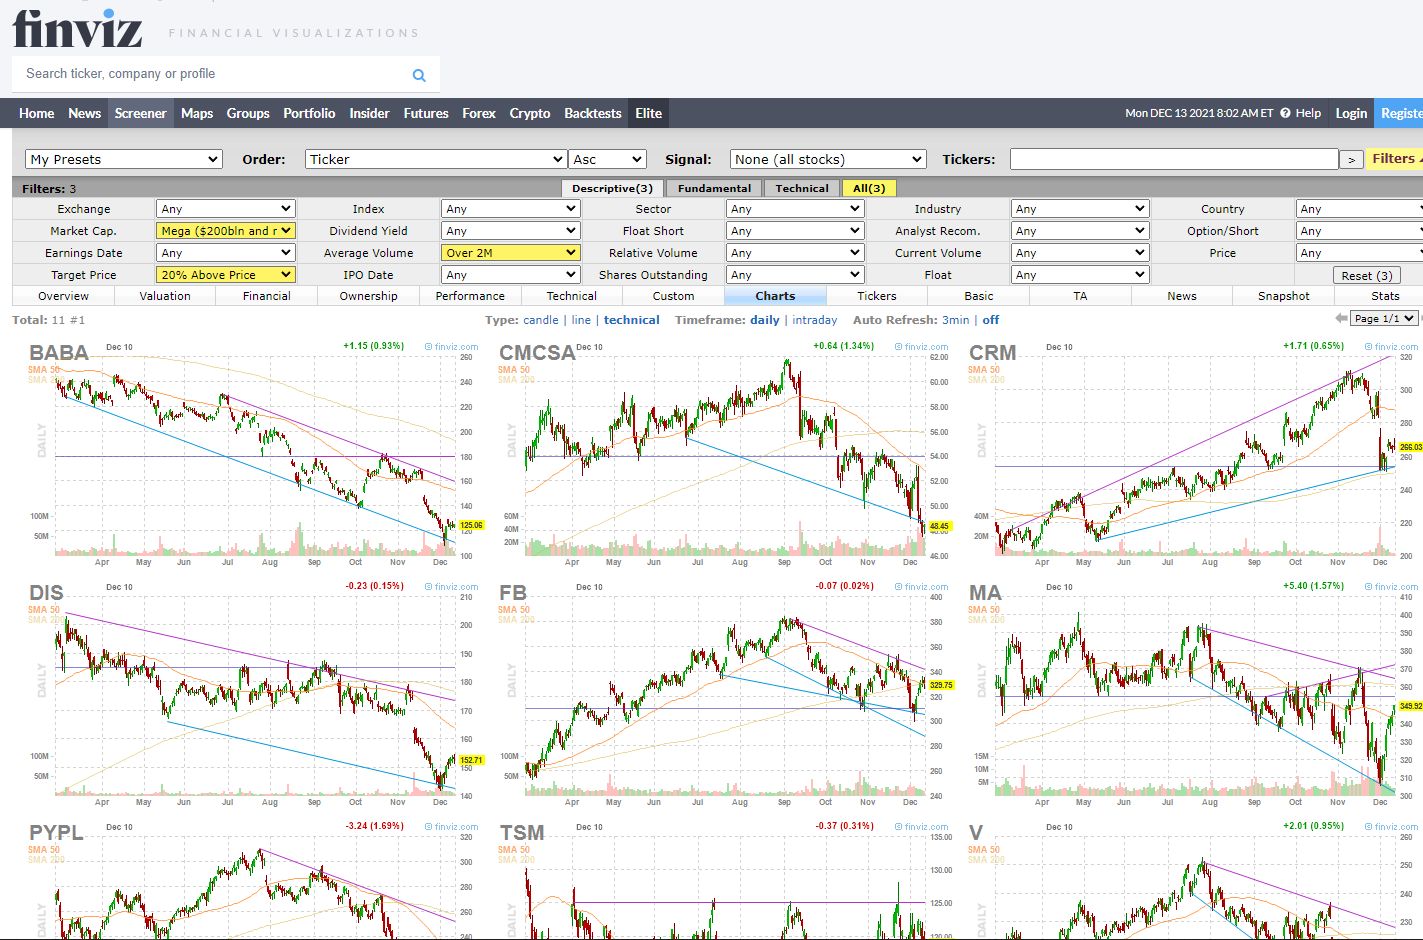Open the Elite menu item
Viewport: 1423px width, 940px height.
click(x=649, y=113)
